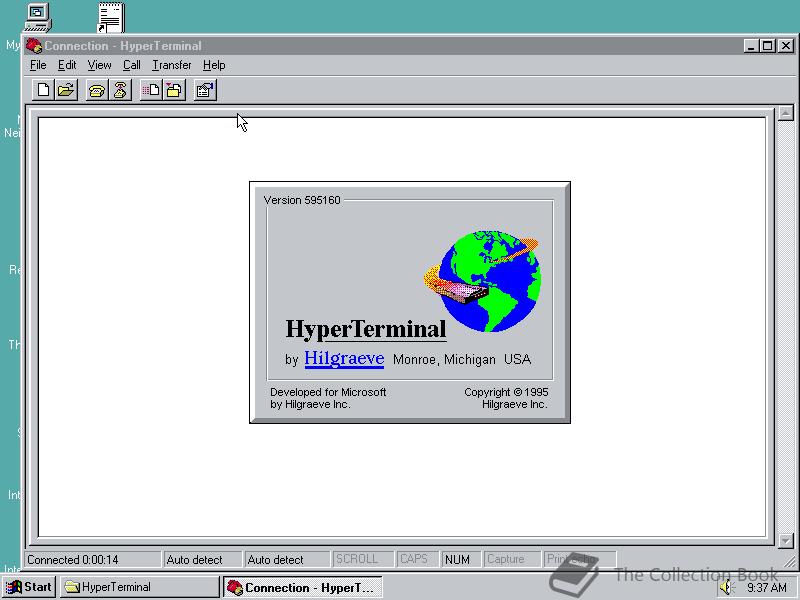
Task: Click the Monroe, Michigan USA text
Action: click(462, 360)
